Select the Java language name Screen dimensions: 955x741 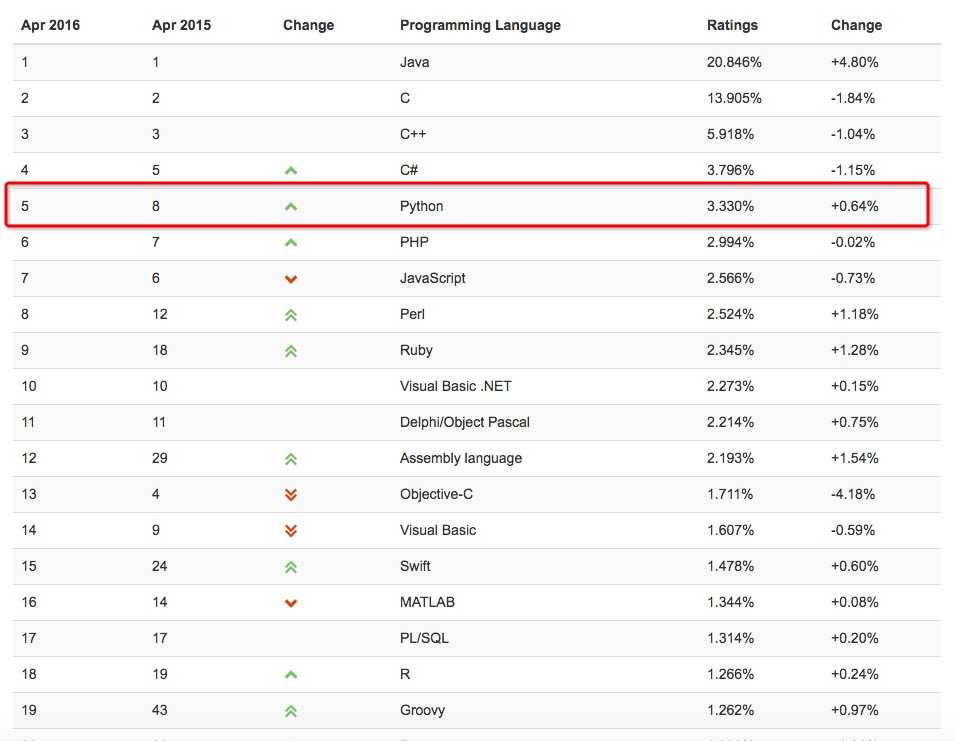click(x=414, y=62)
